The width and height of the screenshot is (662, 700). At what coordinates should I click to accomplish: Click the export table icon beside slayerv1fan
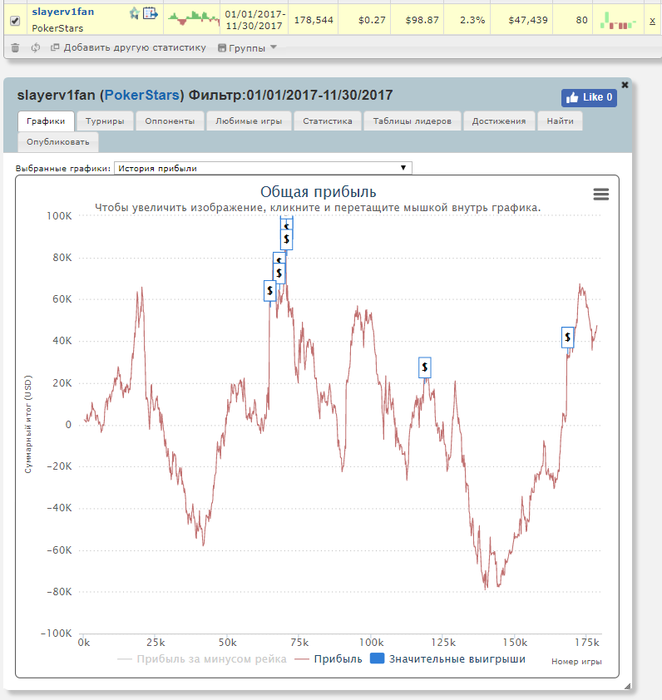pos(150,13)
